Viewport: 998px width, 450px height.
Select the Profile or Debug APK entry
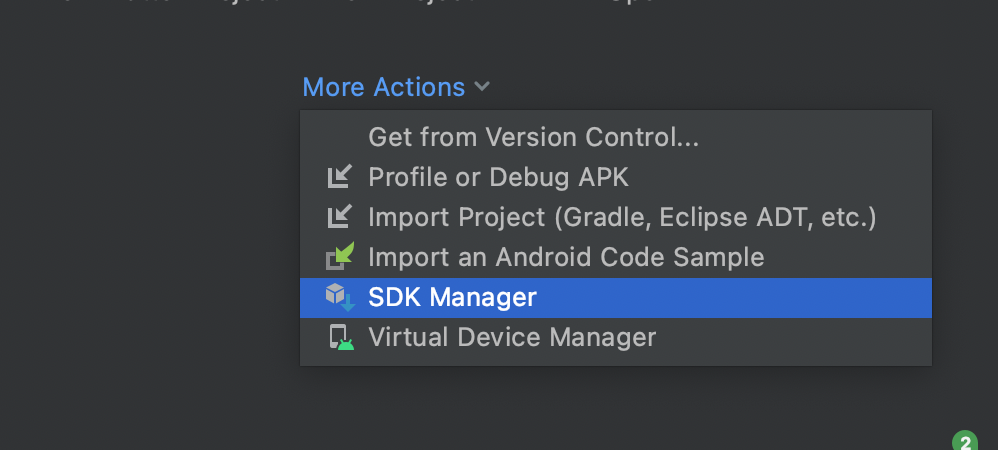point(615,177)
